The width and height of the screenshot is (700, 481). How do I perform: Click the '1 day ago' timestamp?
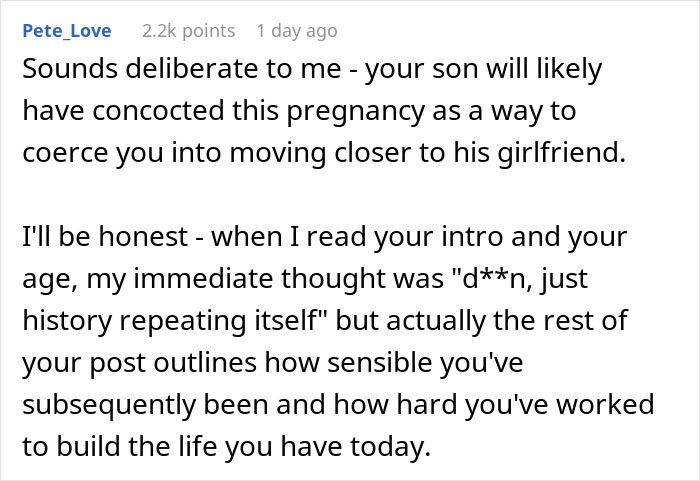(297, 31)
